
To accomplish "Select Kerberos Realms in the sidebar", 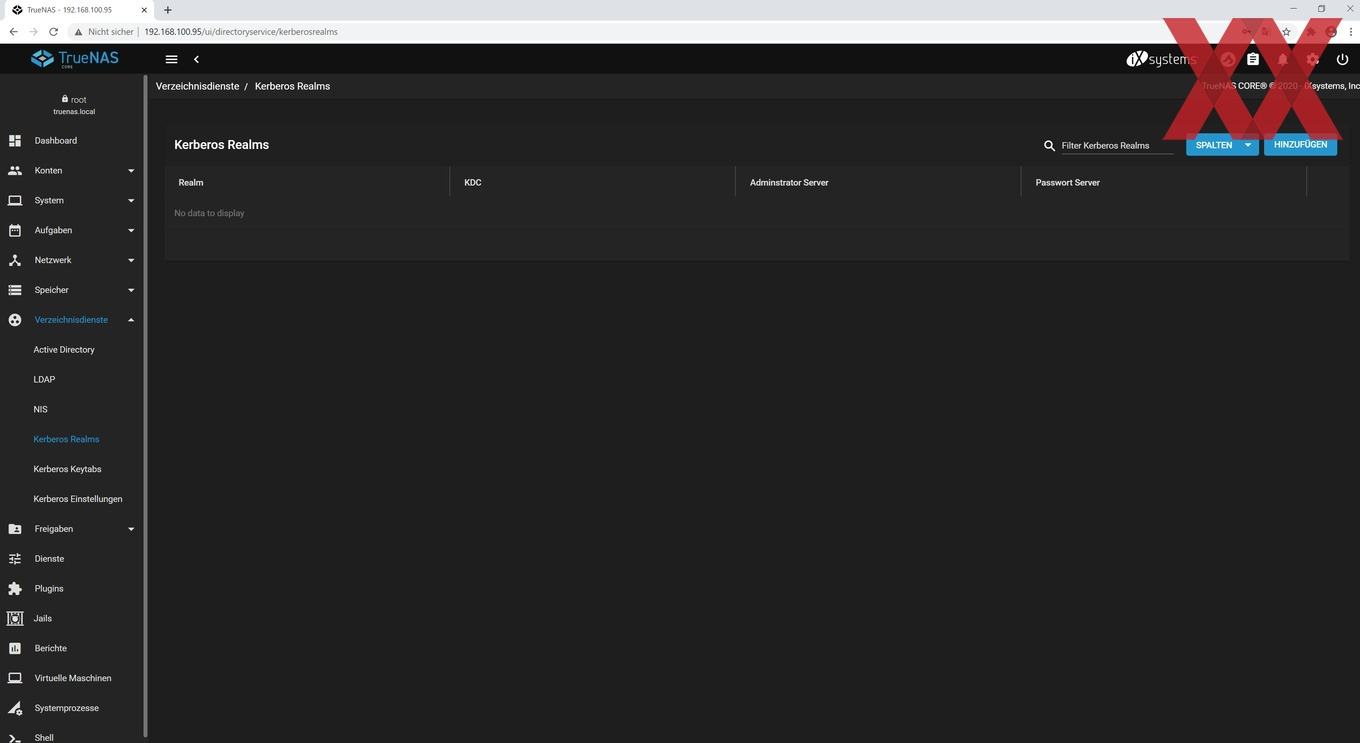I will [x=66, y=440].
